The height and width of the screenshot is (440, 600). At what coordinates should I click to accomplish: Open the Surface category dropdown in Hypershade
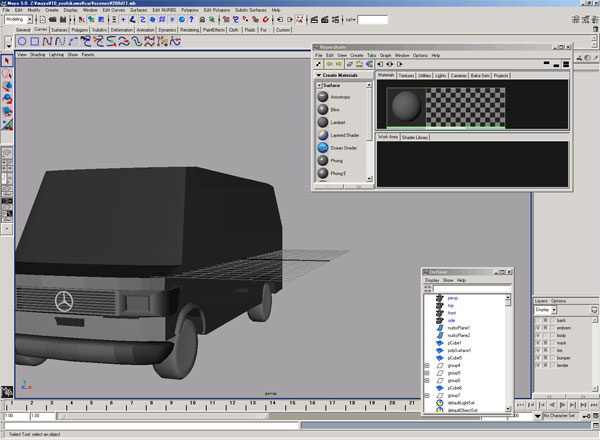(320, 85)
